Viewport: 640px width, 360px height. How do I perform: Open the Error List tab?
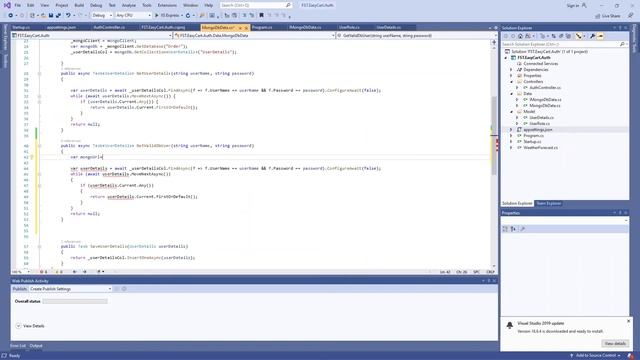pyautogui.click(x=18, y=346)
